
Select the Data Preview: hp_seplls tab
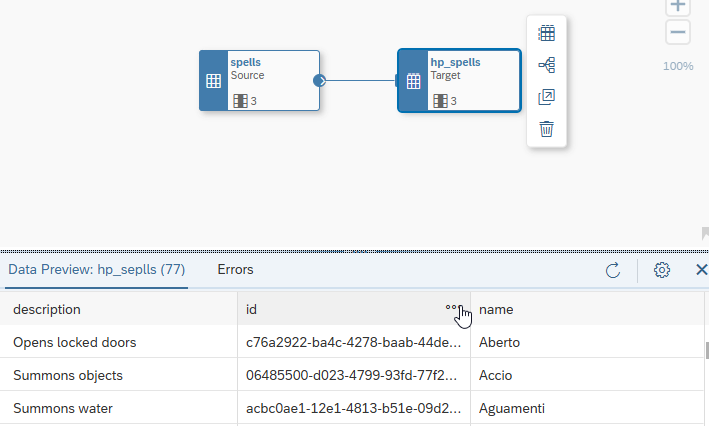click(95, 269)
